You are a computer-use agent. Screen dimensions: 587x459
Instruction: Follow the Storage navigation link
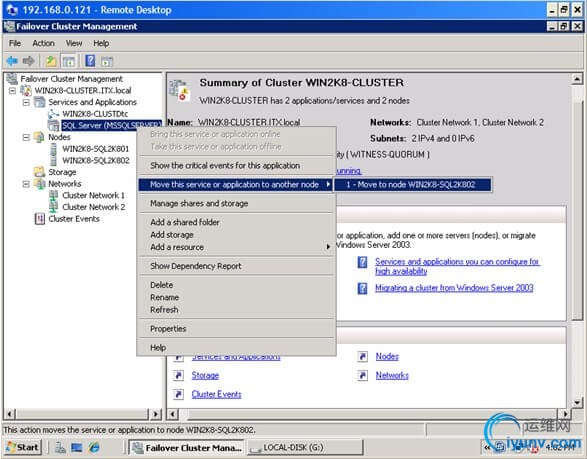[x=205, y=375]
